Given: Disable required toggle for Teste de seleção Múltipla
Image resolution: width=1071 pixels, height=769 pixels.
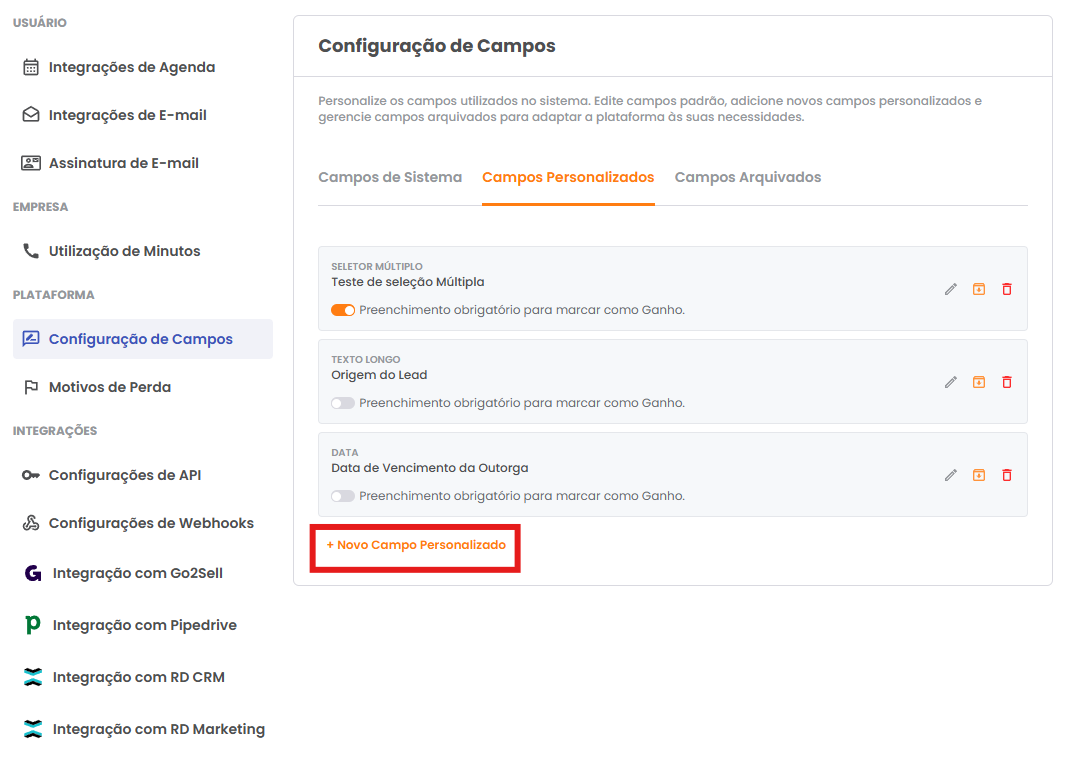Looking at the screenshot, I should [343, 310].
